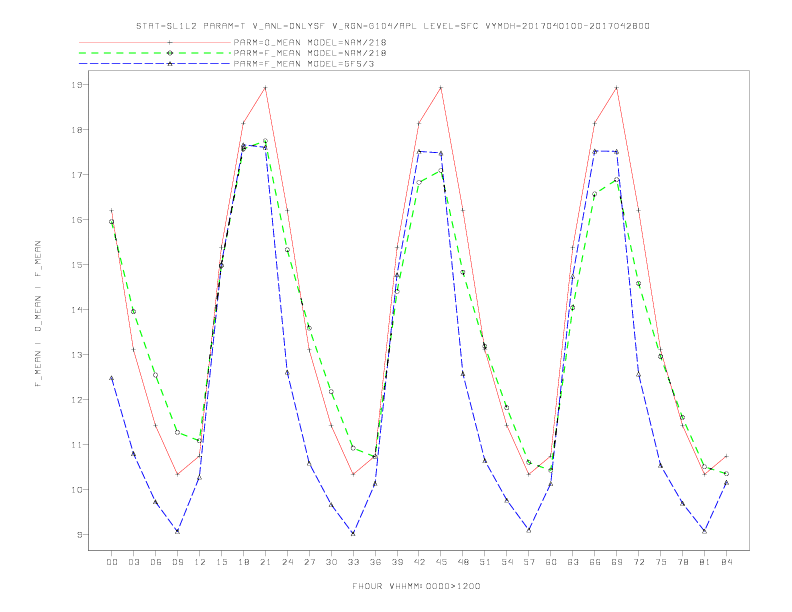Image resolution: width=792 pixels, height=612 pixels.
Task: Click x-axis tick label 75
Action: tap(661, 562)
